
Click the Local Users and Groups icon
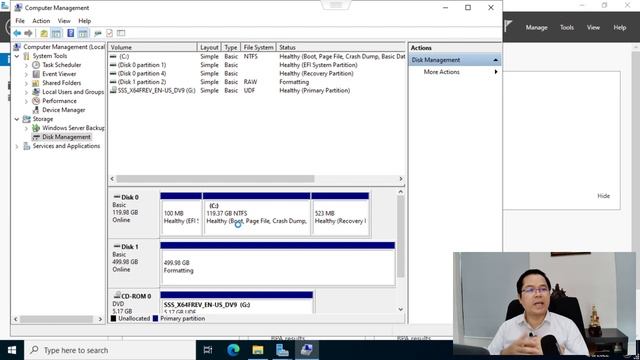(x=36, y=92)
